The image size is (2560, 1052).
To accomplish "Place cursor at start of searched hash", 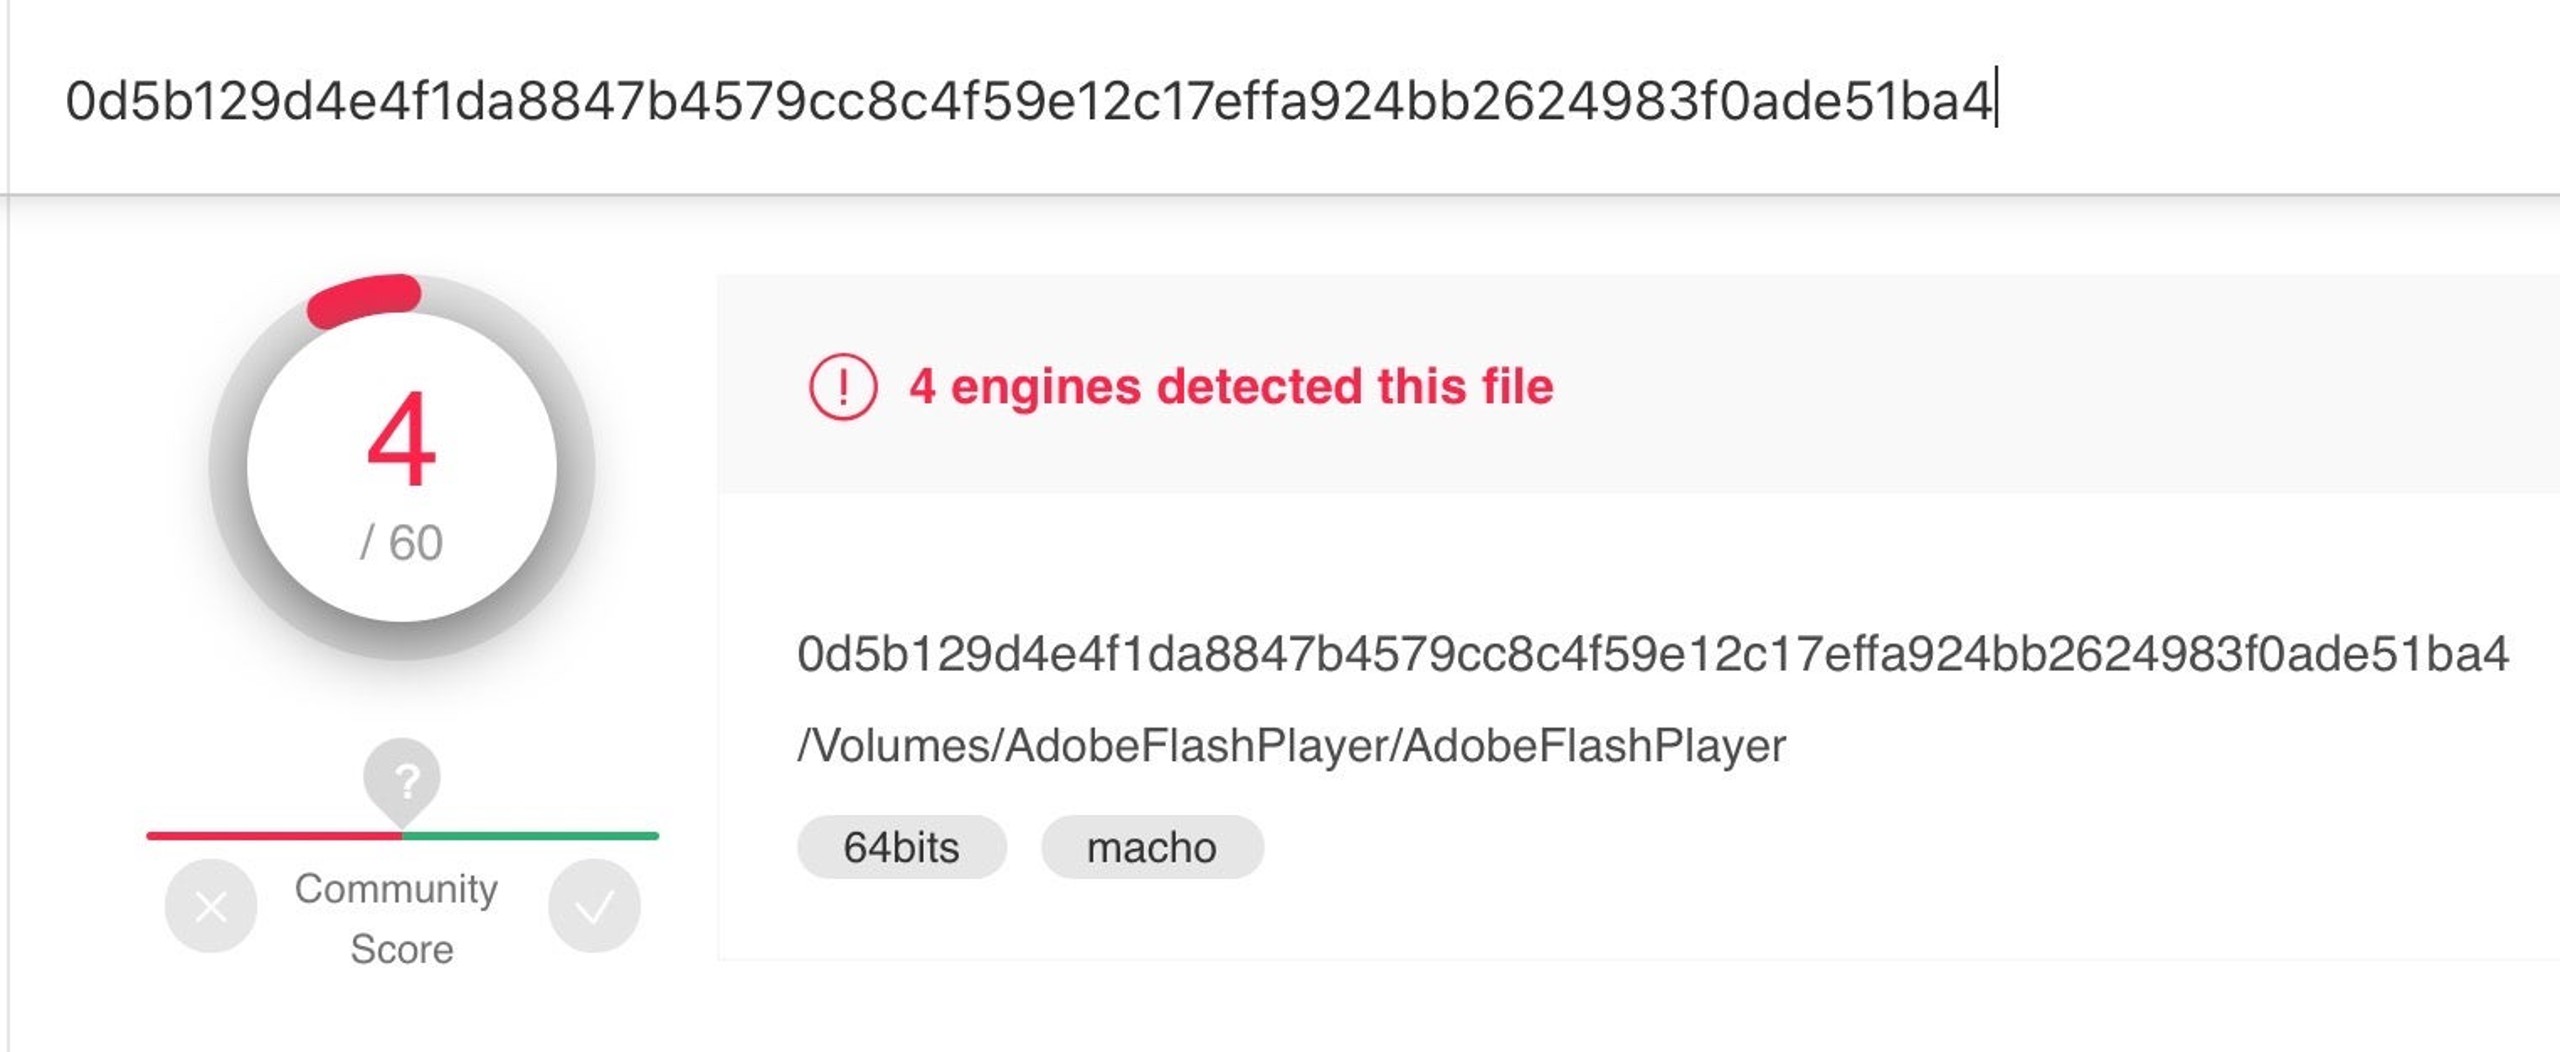I will pos(66,100).
